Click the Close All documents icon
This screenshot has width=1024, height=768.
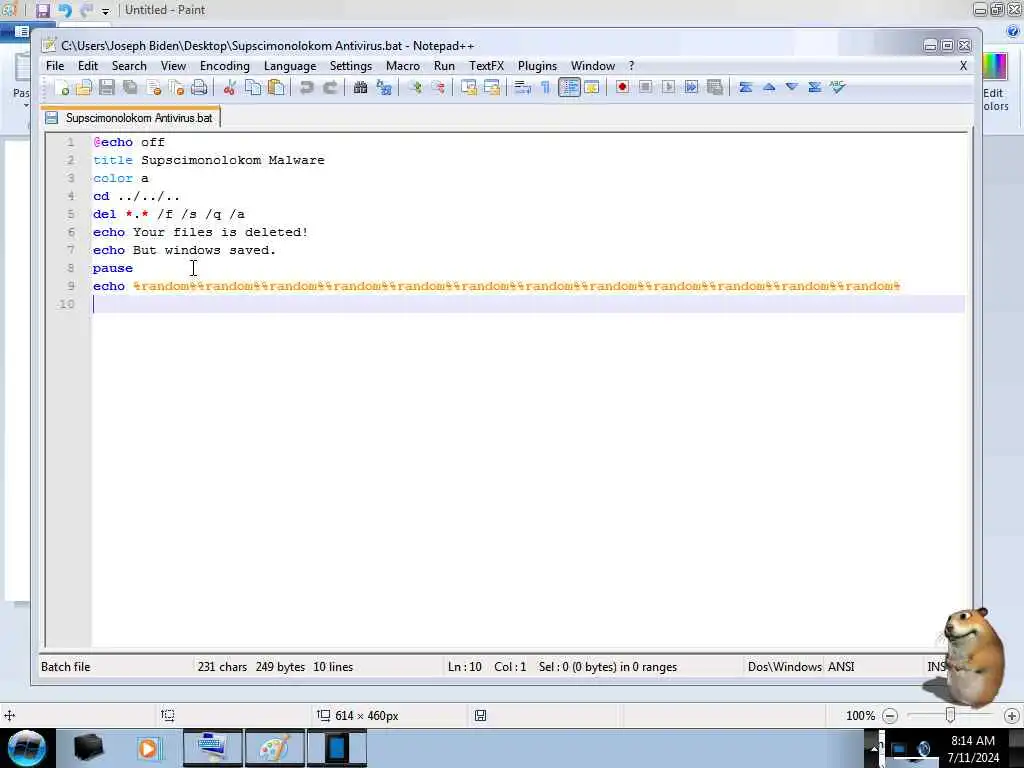point(176,88)
